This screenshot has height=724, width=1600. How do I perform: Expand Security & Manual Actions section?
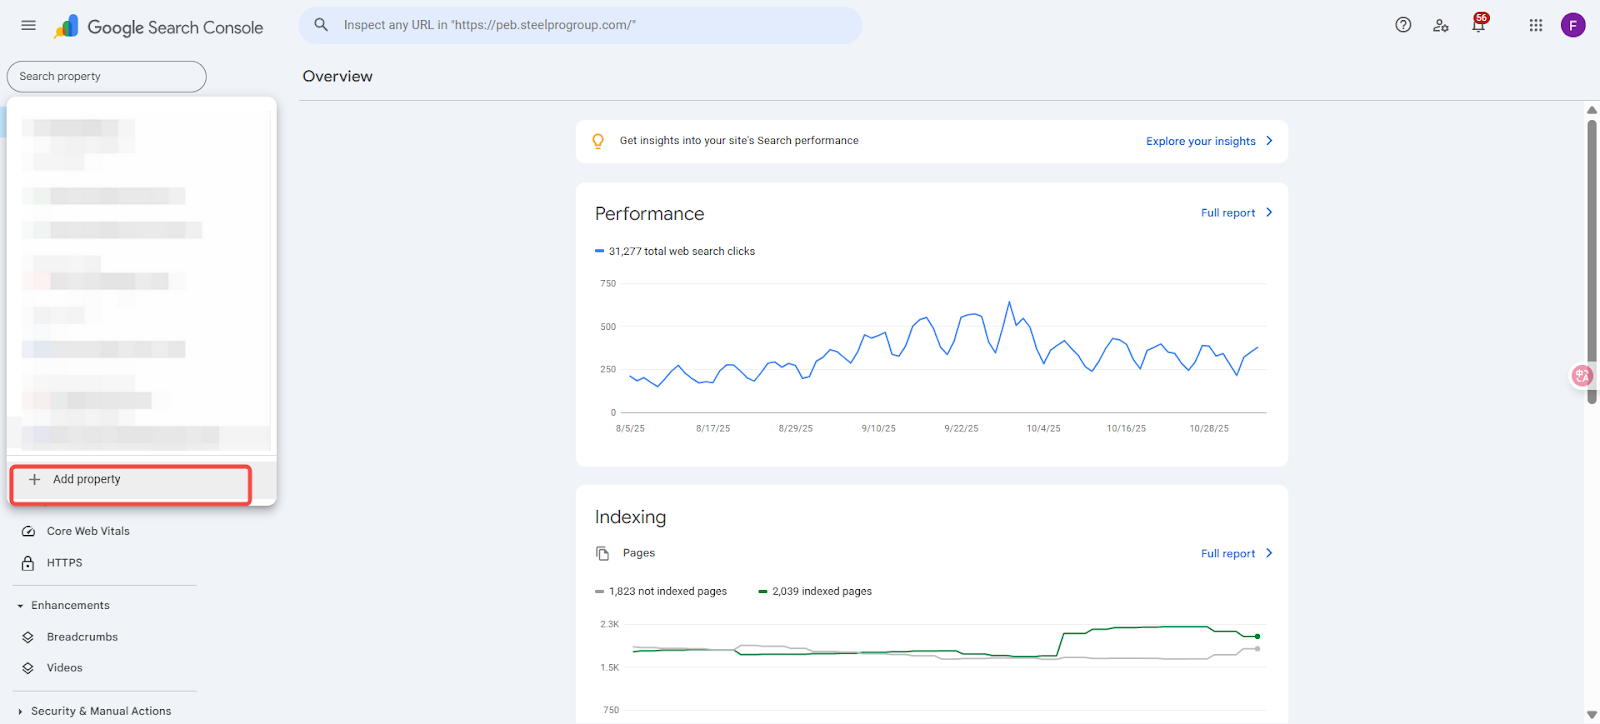(x=20, y=712)
